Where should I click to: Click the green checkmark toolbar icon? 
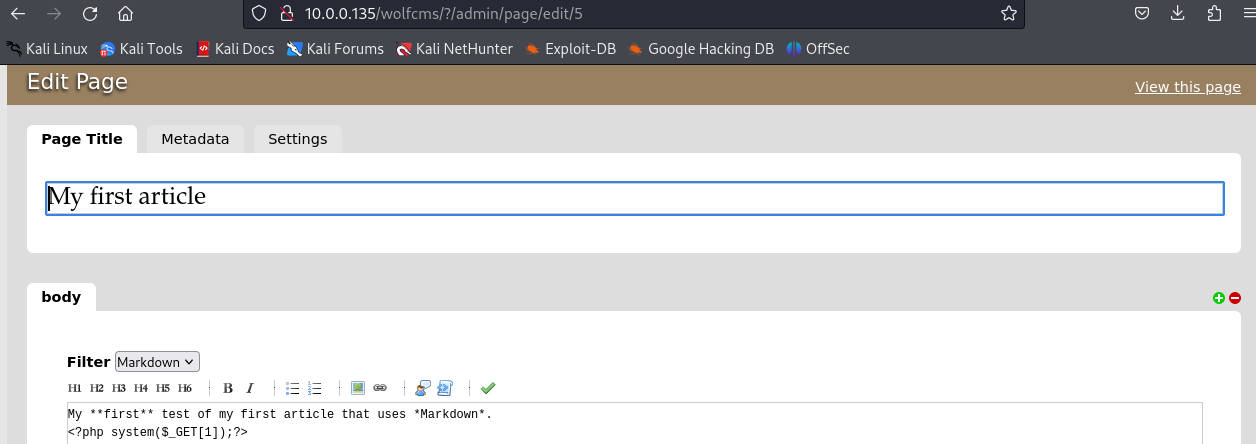488,388
